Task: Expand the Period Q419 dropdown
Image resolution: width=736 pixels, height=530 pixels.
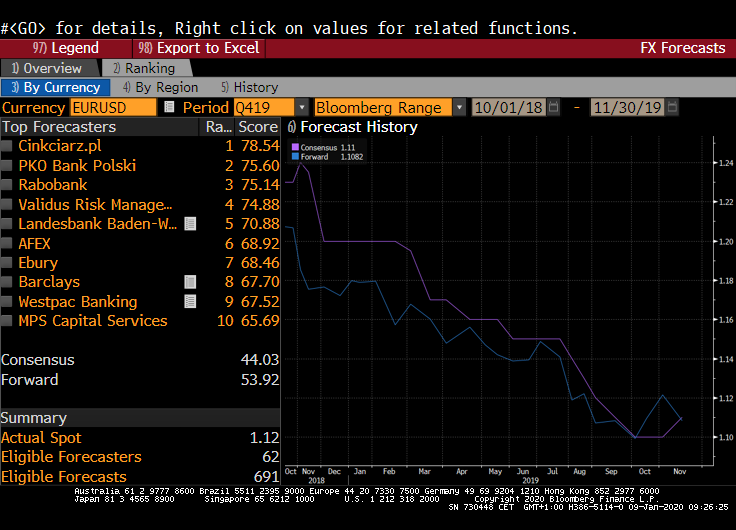Action: coord(300,107)
